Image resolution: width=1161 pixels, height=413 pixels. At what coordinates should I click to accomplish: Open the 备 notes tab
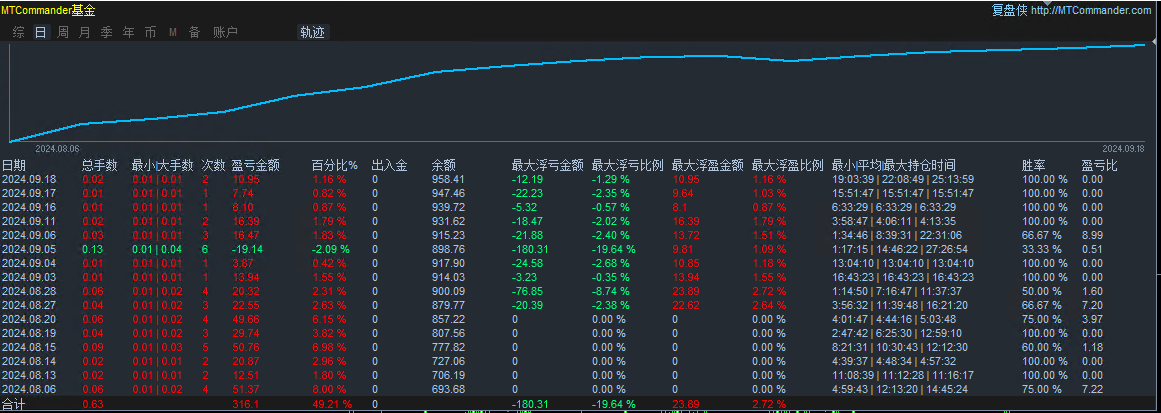194,33
